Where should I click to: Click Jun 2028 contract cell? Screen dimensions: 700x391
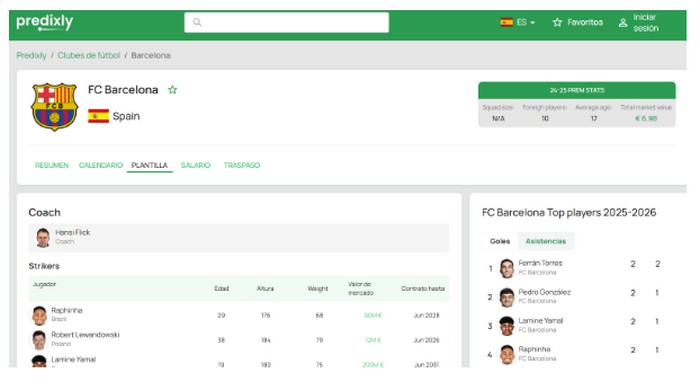[x=426, y=316]
